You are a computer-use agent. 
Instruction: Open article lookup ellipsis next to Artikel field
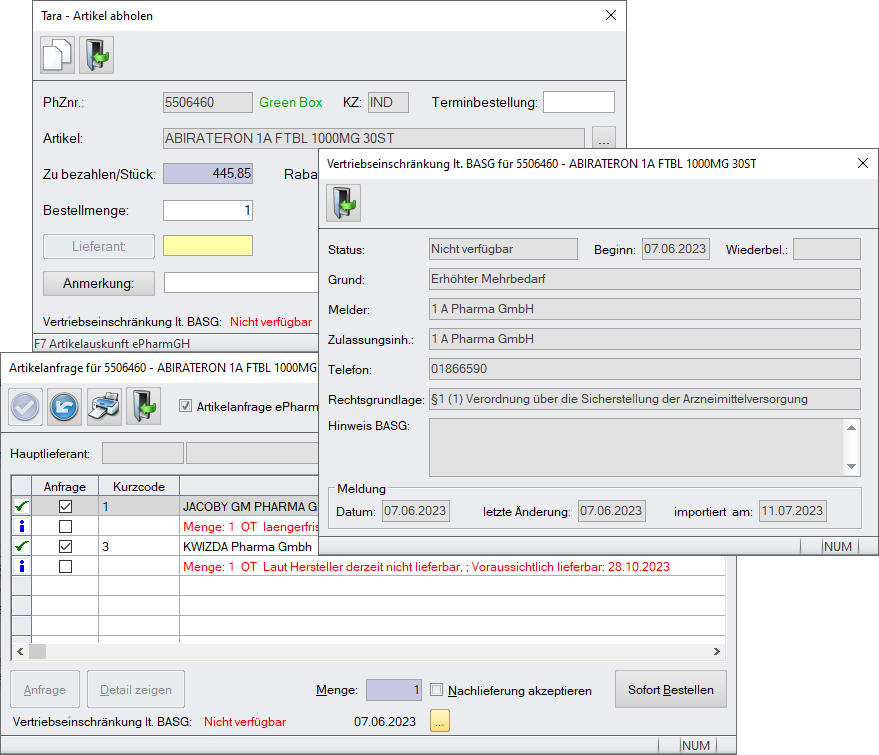click(x=604, y=138)
